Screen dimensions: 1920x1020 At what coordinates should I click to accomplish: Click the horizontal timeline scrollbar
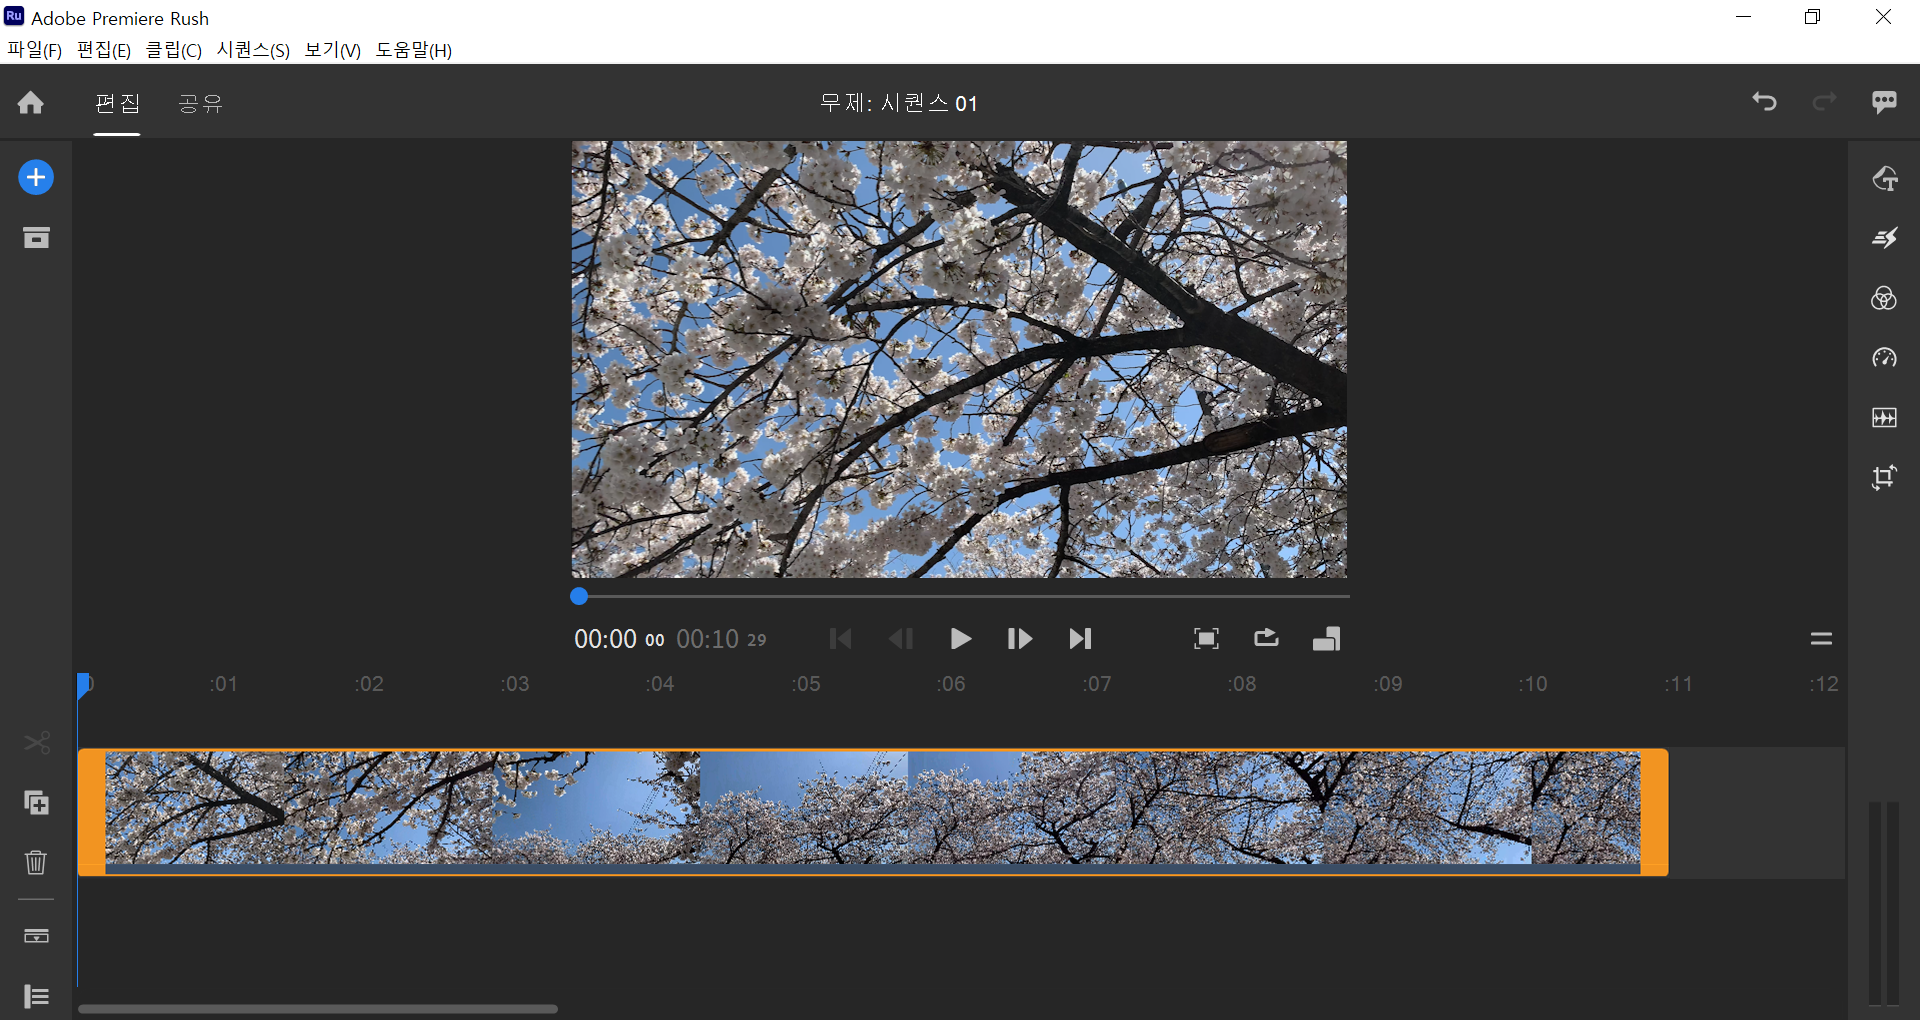click(318, 1009)
